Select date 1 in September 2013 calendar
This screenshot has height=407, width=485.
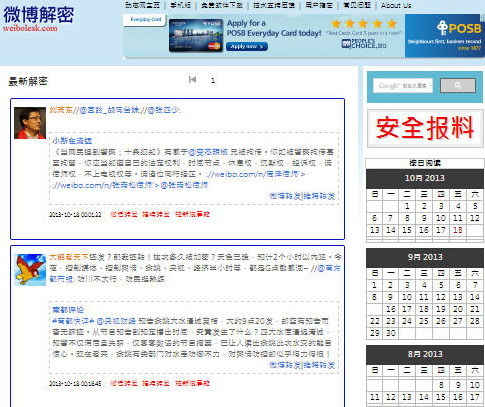point(375,285)
